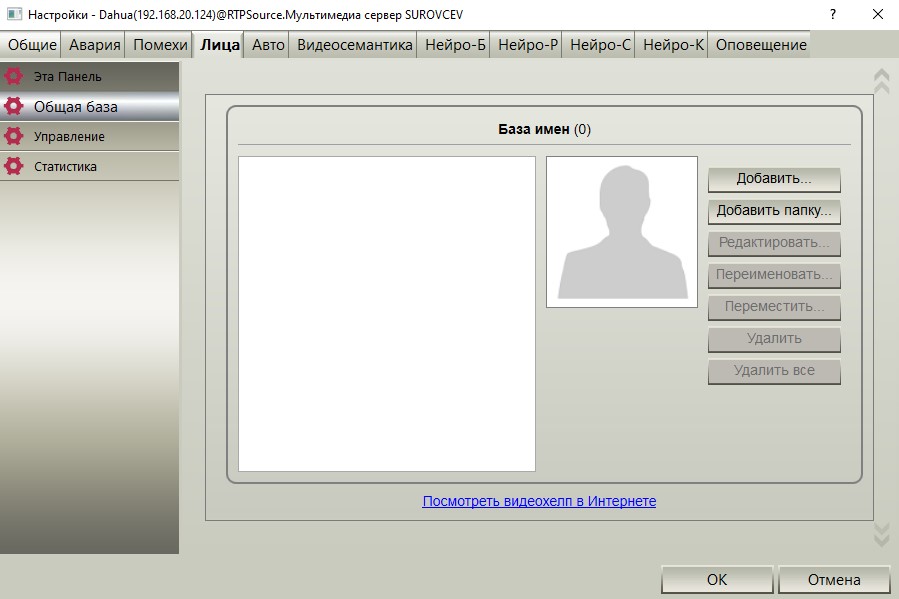Open the Видеосемантика tab
The height and width of the screenshot is (599, 899).
click(x=354, y=45)
